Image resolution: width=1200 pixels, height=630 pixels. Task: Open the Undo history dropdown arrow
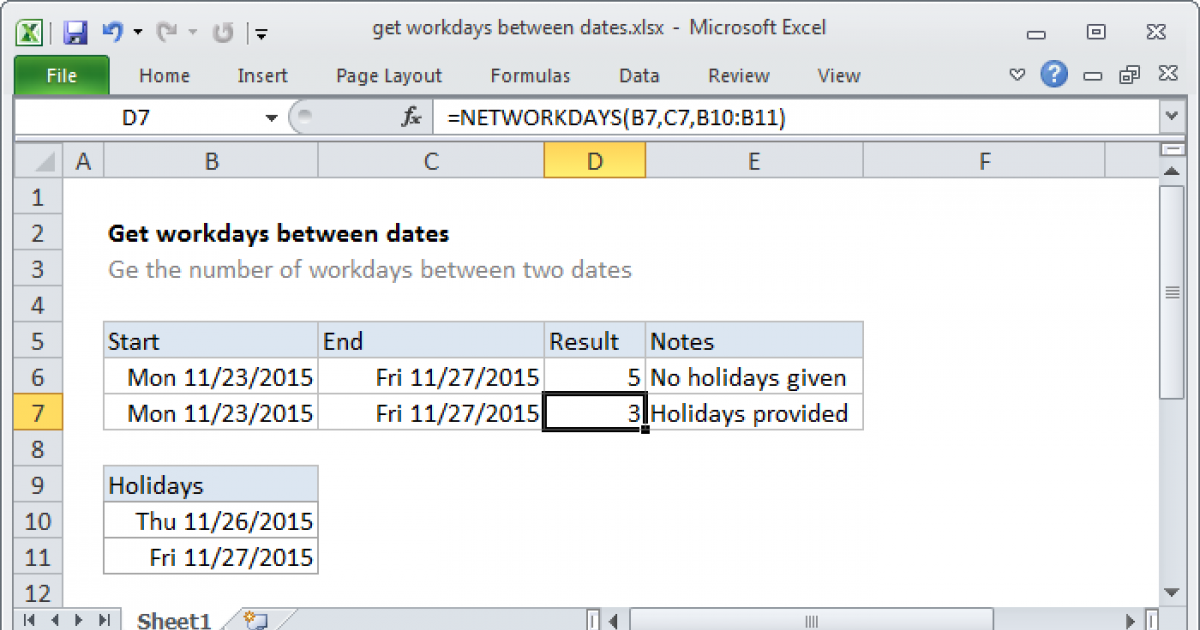(x=137, y=32)
